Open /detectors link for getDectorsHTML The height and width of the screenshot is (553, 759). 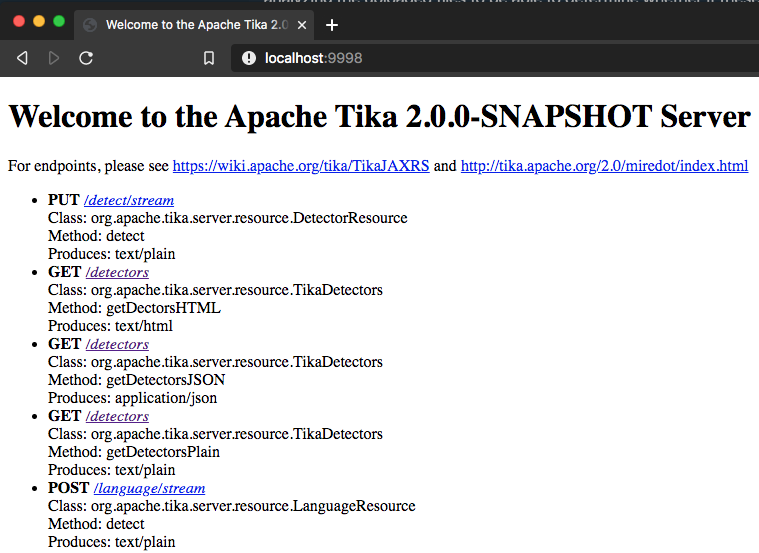(117, 272)
